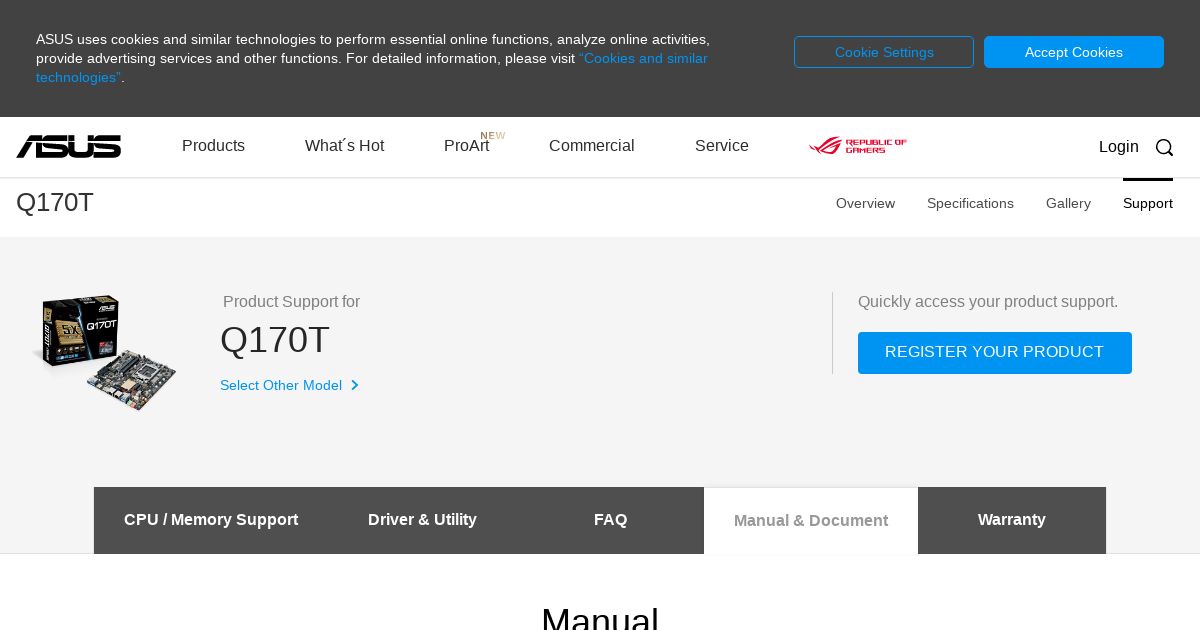Image resolution: width=1200 pixels, height=630 pixels.
Task: Select the Manual & Document tab
Action: (811, 520)
